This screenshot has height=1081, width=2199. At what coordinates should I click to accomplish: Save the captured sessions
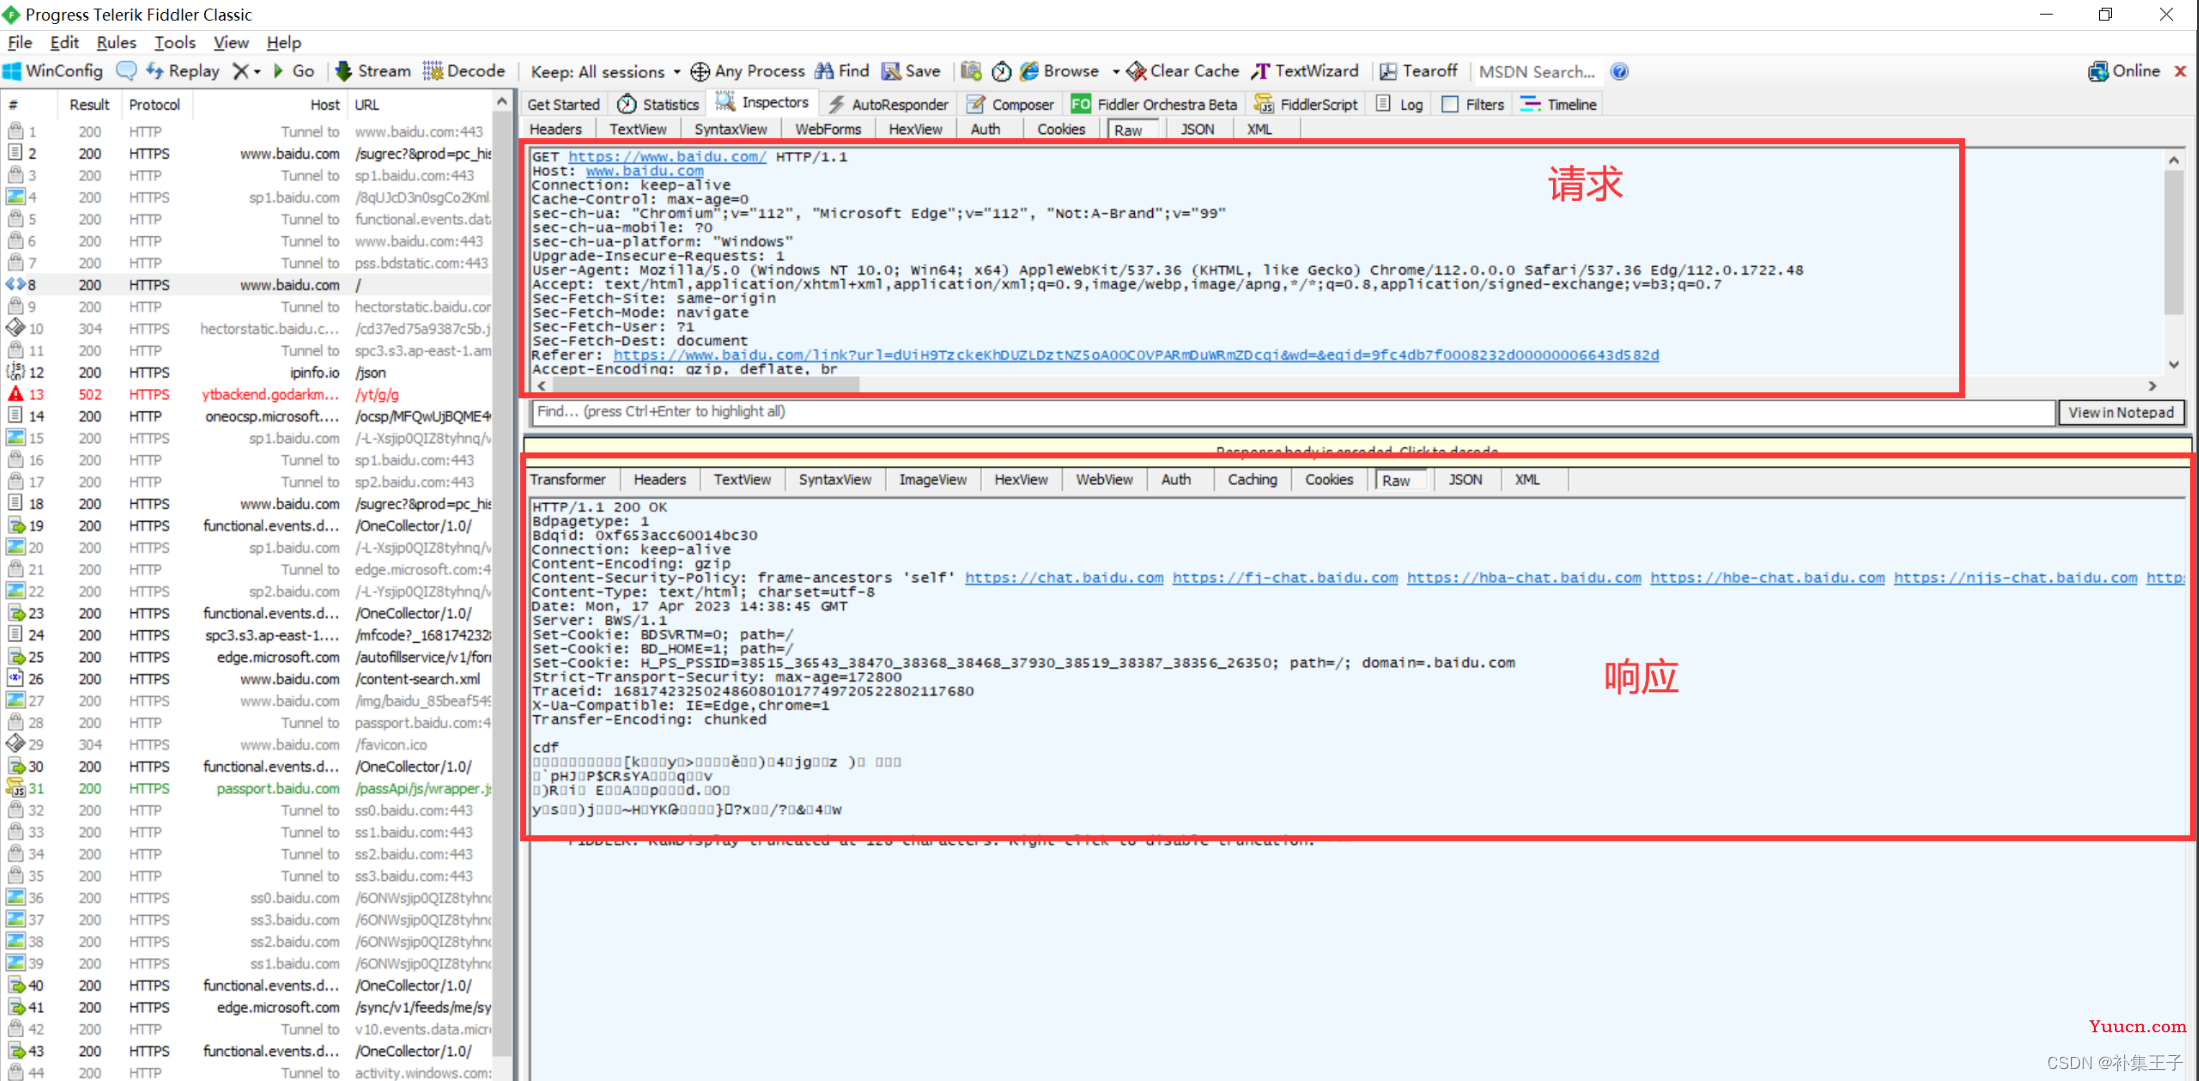911,71
